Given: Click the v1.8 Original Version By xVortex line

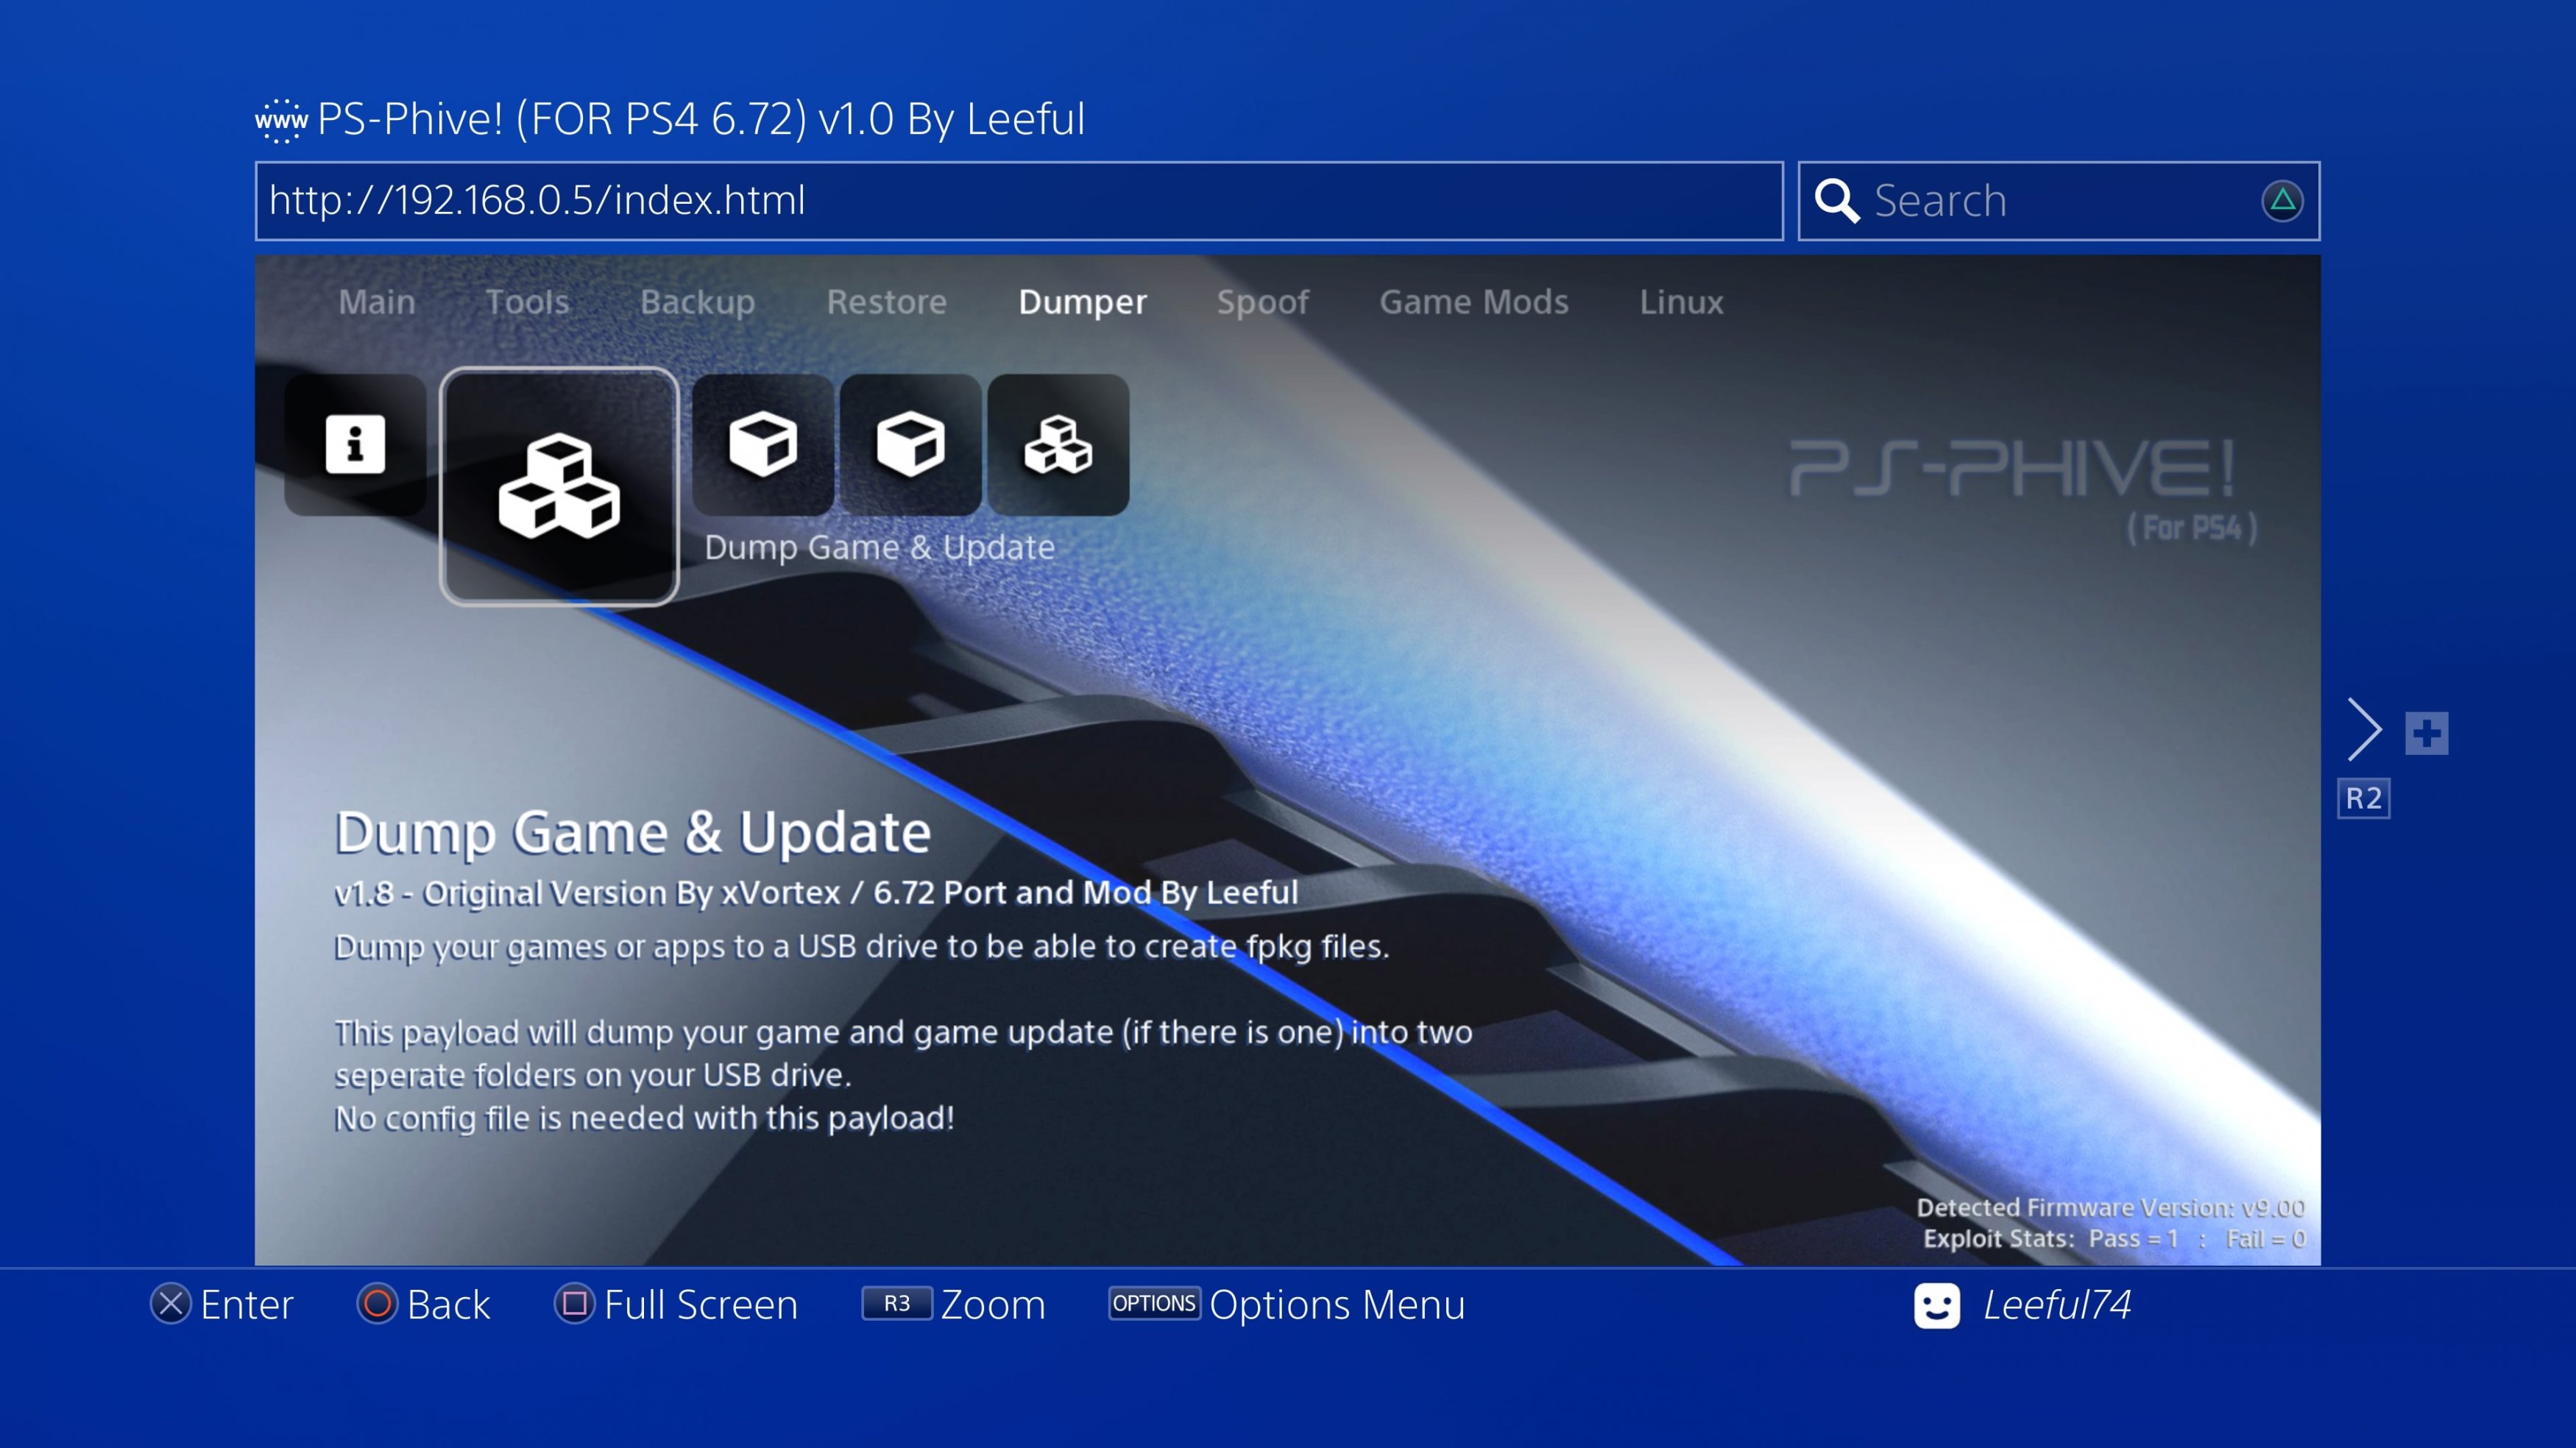Looking at the screenshot, I should pyautogui.click(x=816, y=892).
